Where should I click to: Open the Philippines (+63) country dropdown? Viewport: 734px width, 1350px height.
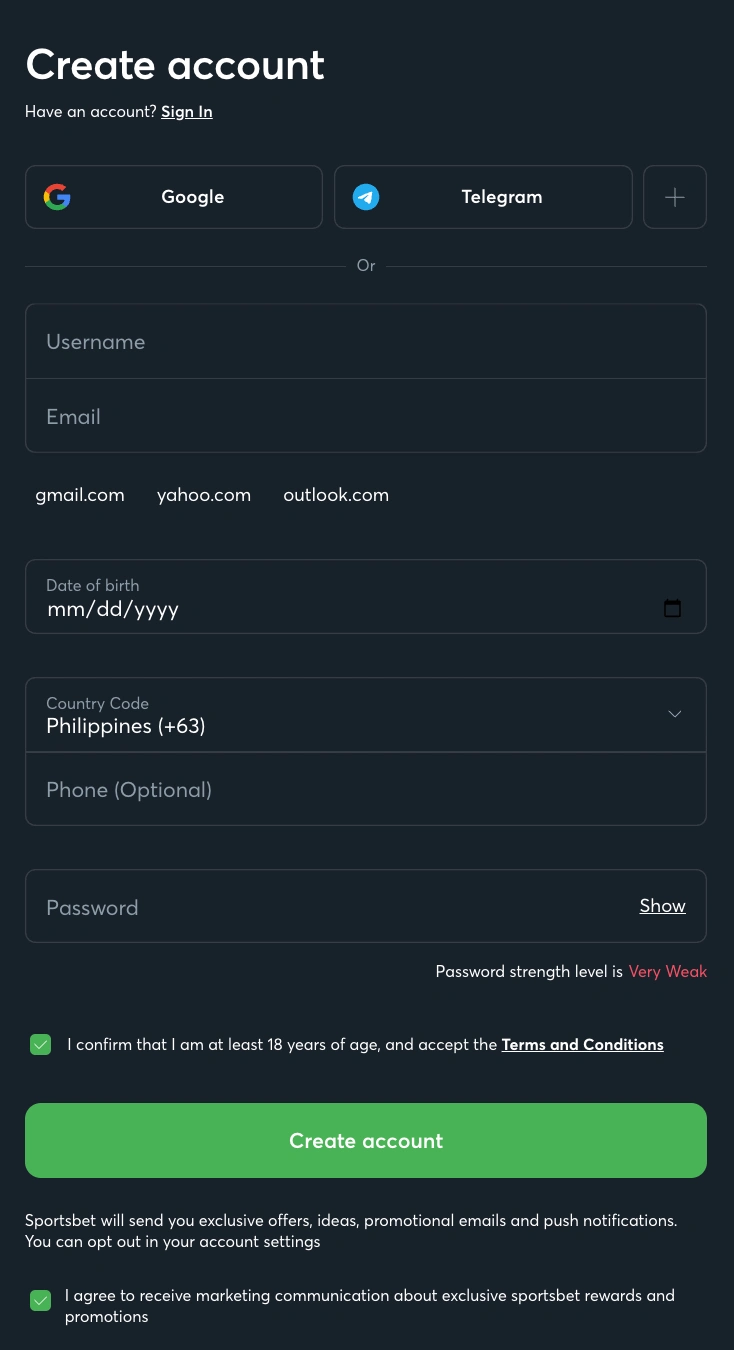point(366,715)
